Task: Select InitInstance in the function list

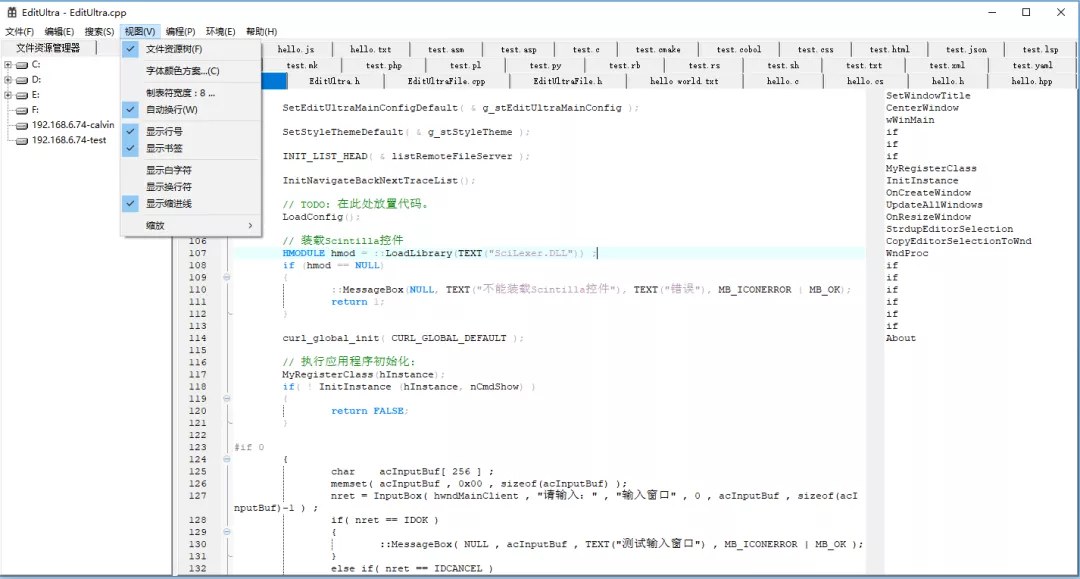Action: tap(922, 181)
